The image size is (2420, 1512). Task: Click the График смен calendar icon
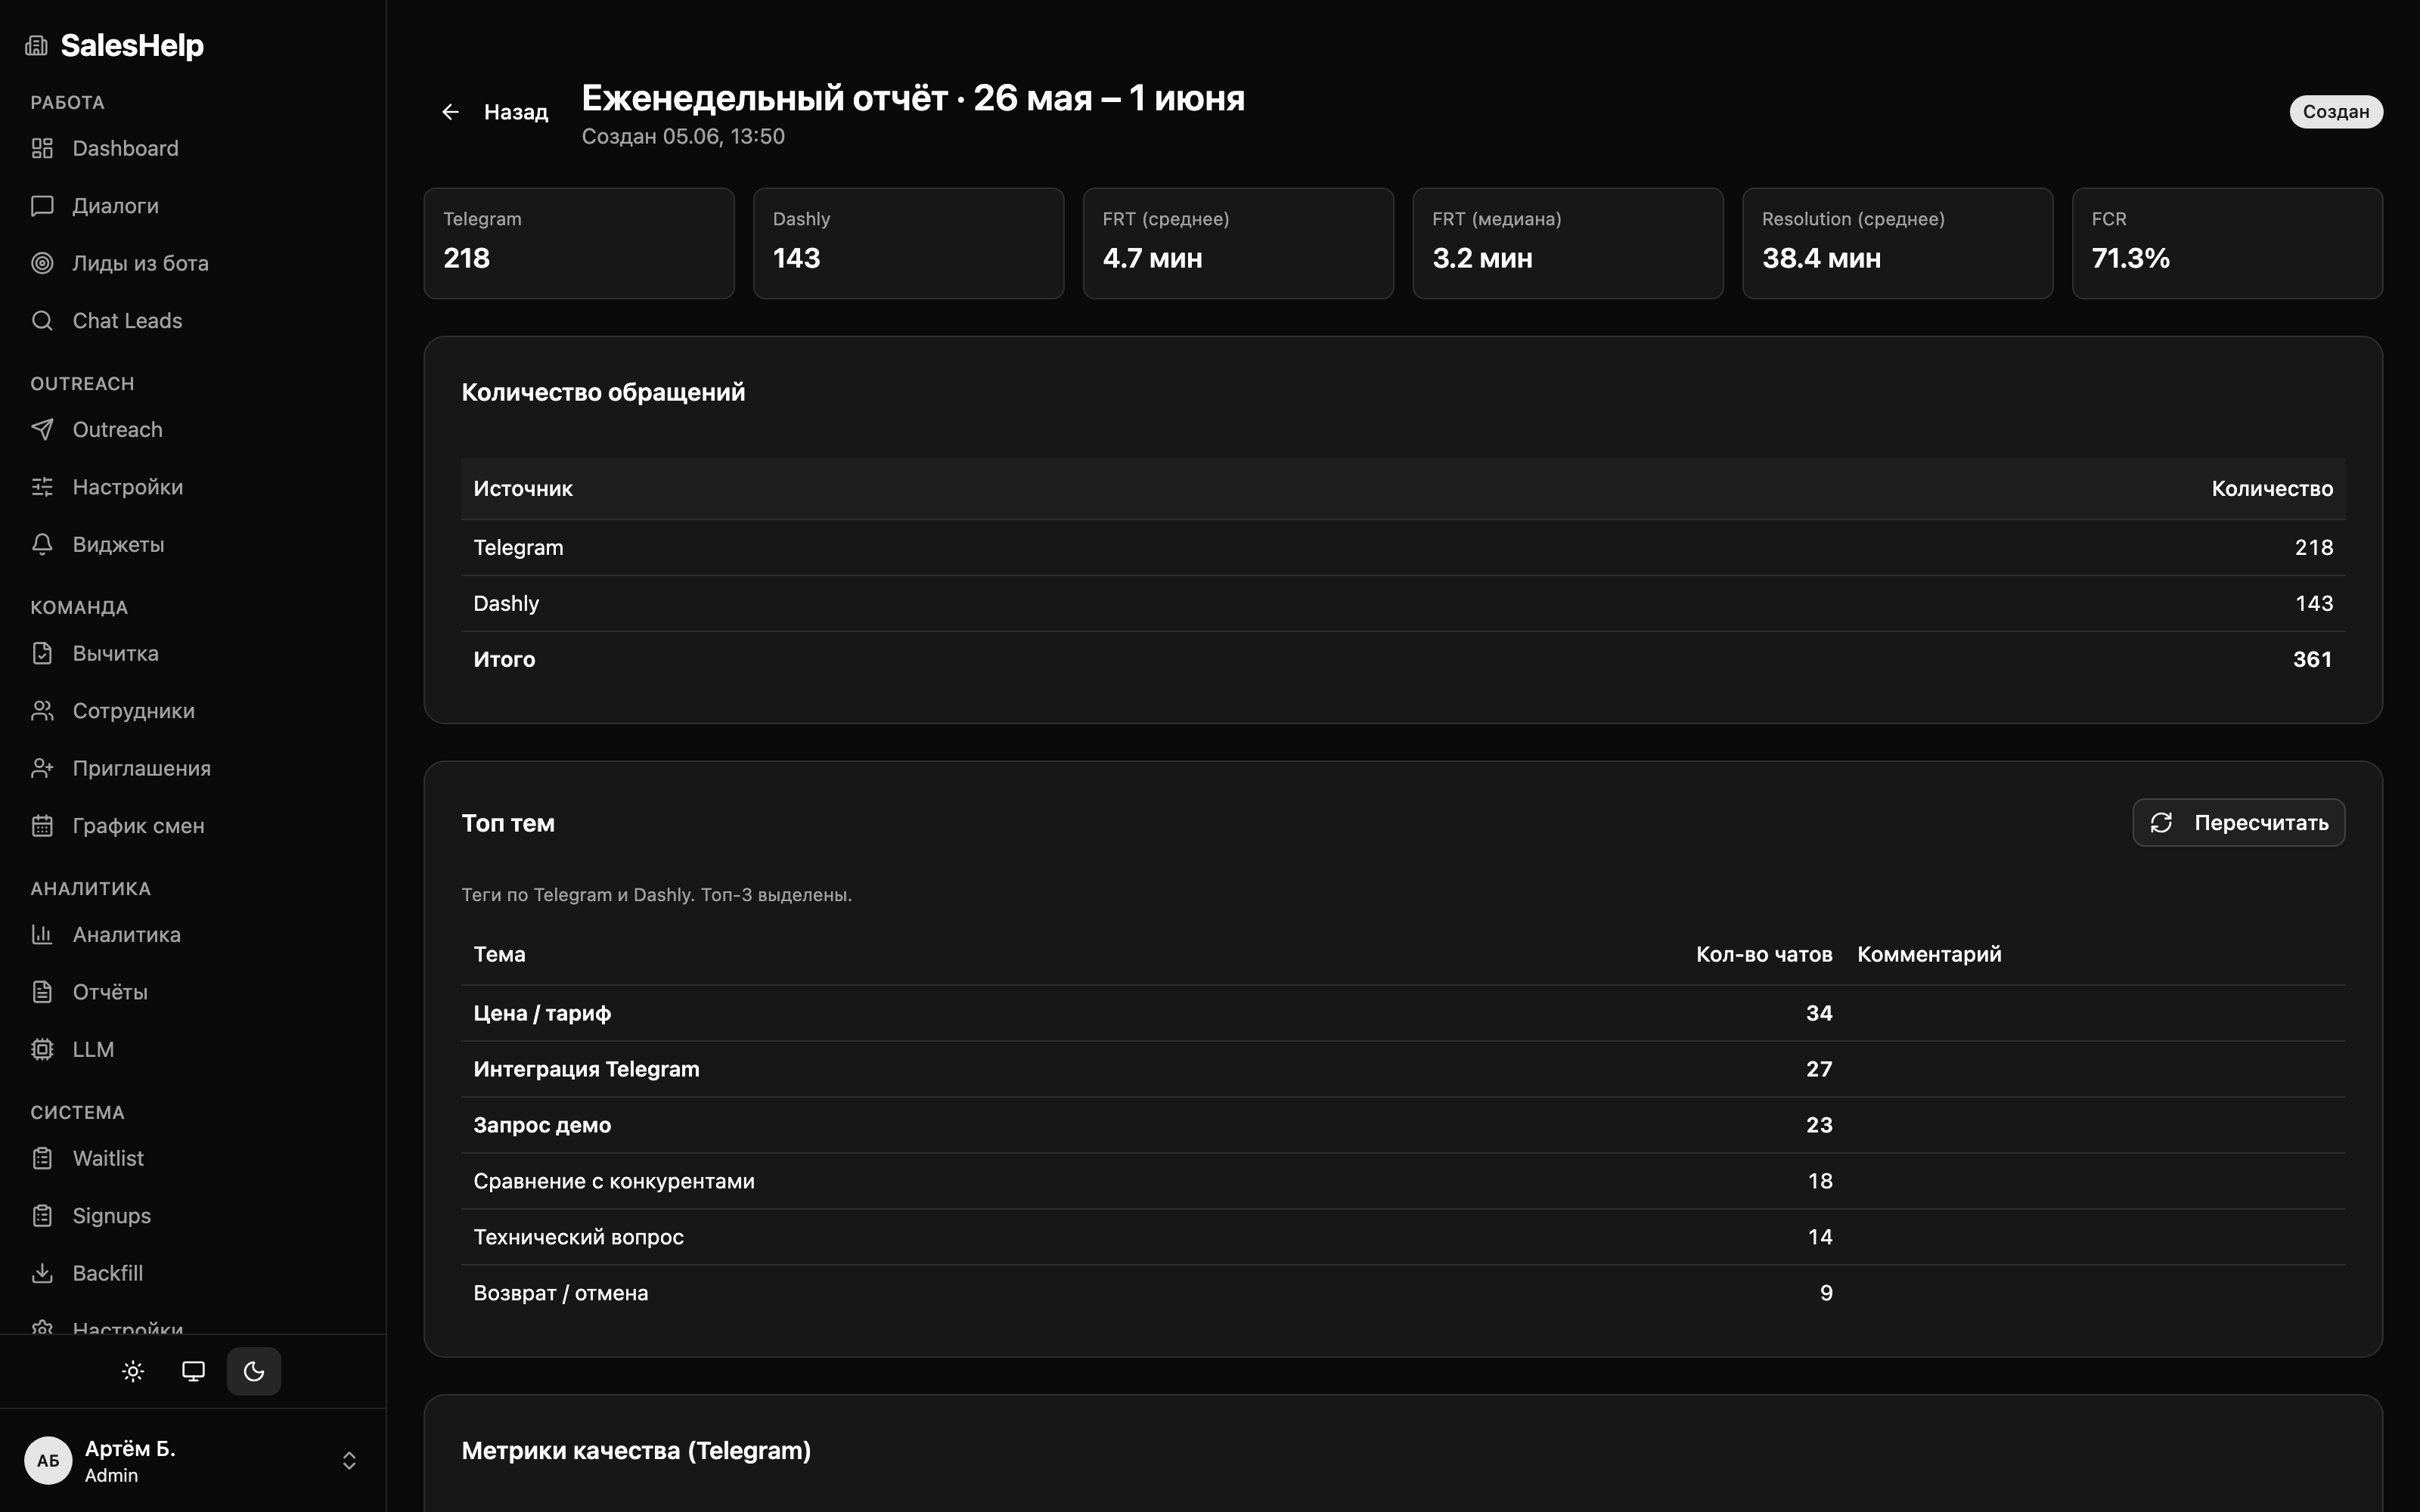click(42, 826)
